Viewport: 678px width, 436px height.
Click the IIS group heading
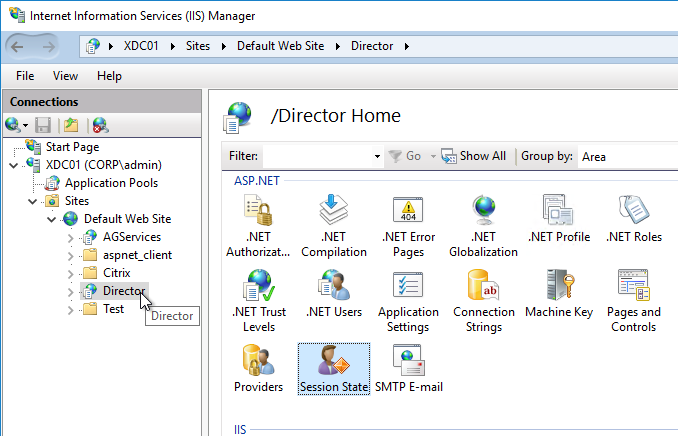coord(240,430)
